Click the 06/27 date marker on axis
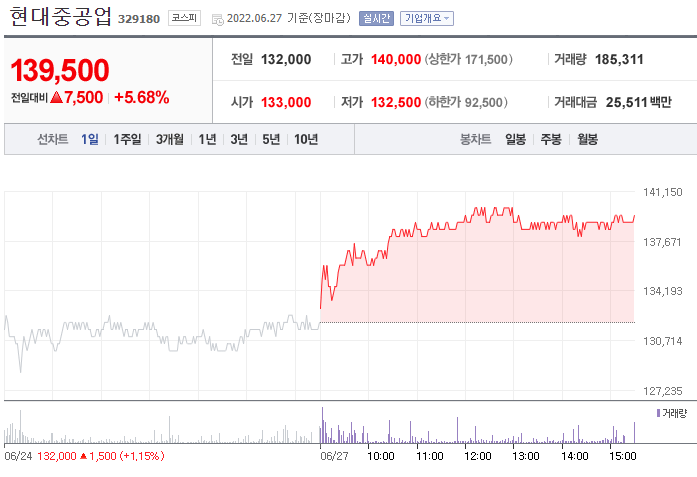This screenshot has height=477, width=697. [334, 456]
